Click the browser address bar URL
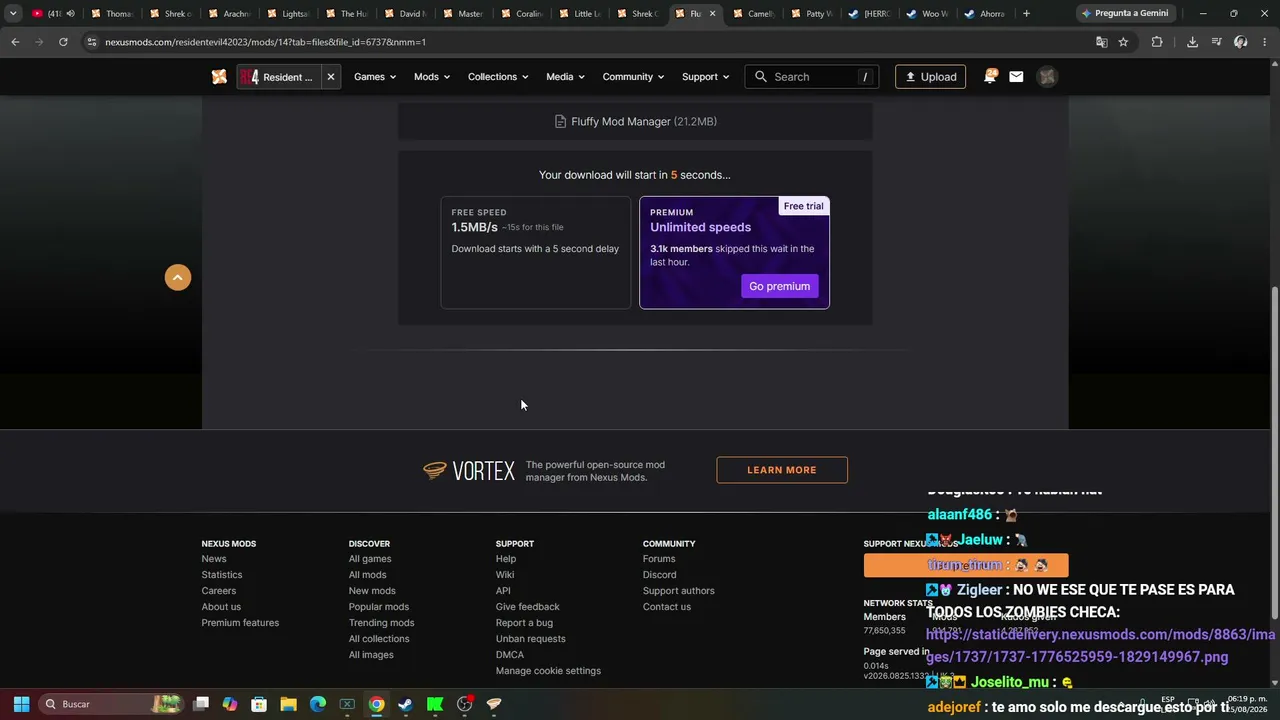This screenshot has height=720, width=1280. [x=266, y=42]
